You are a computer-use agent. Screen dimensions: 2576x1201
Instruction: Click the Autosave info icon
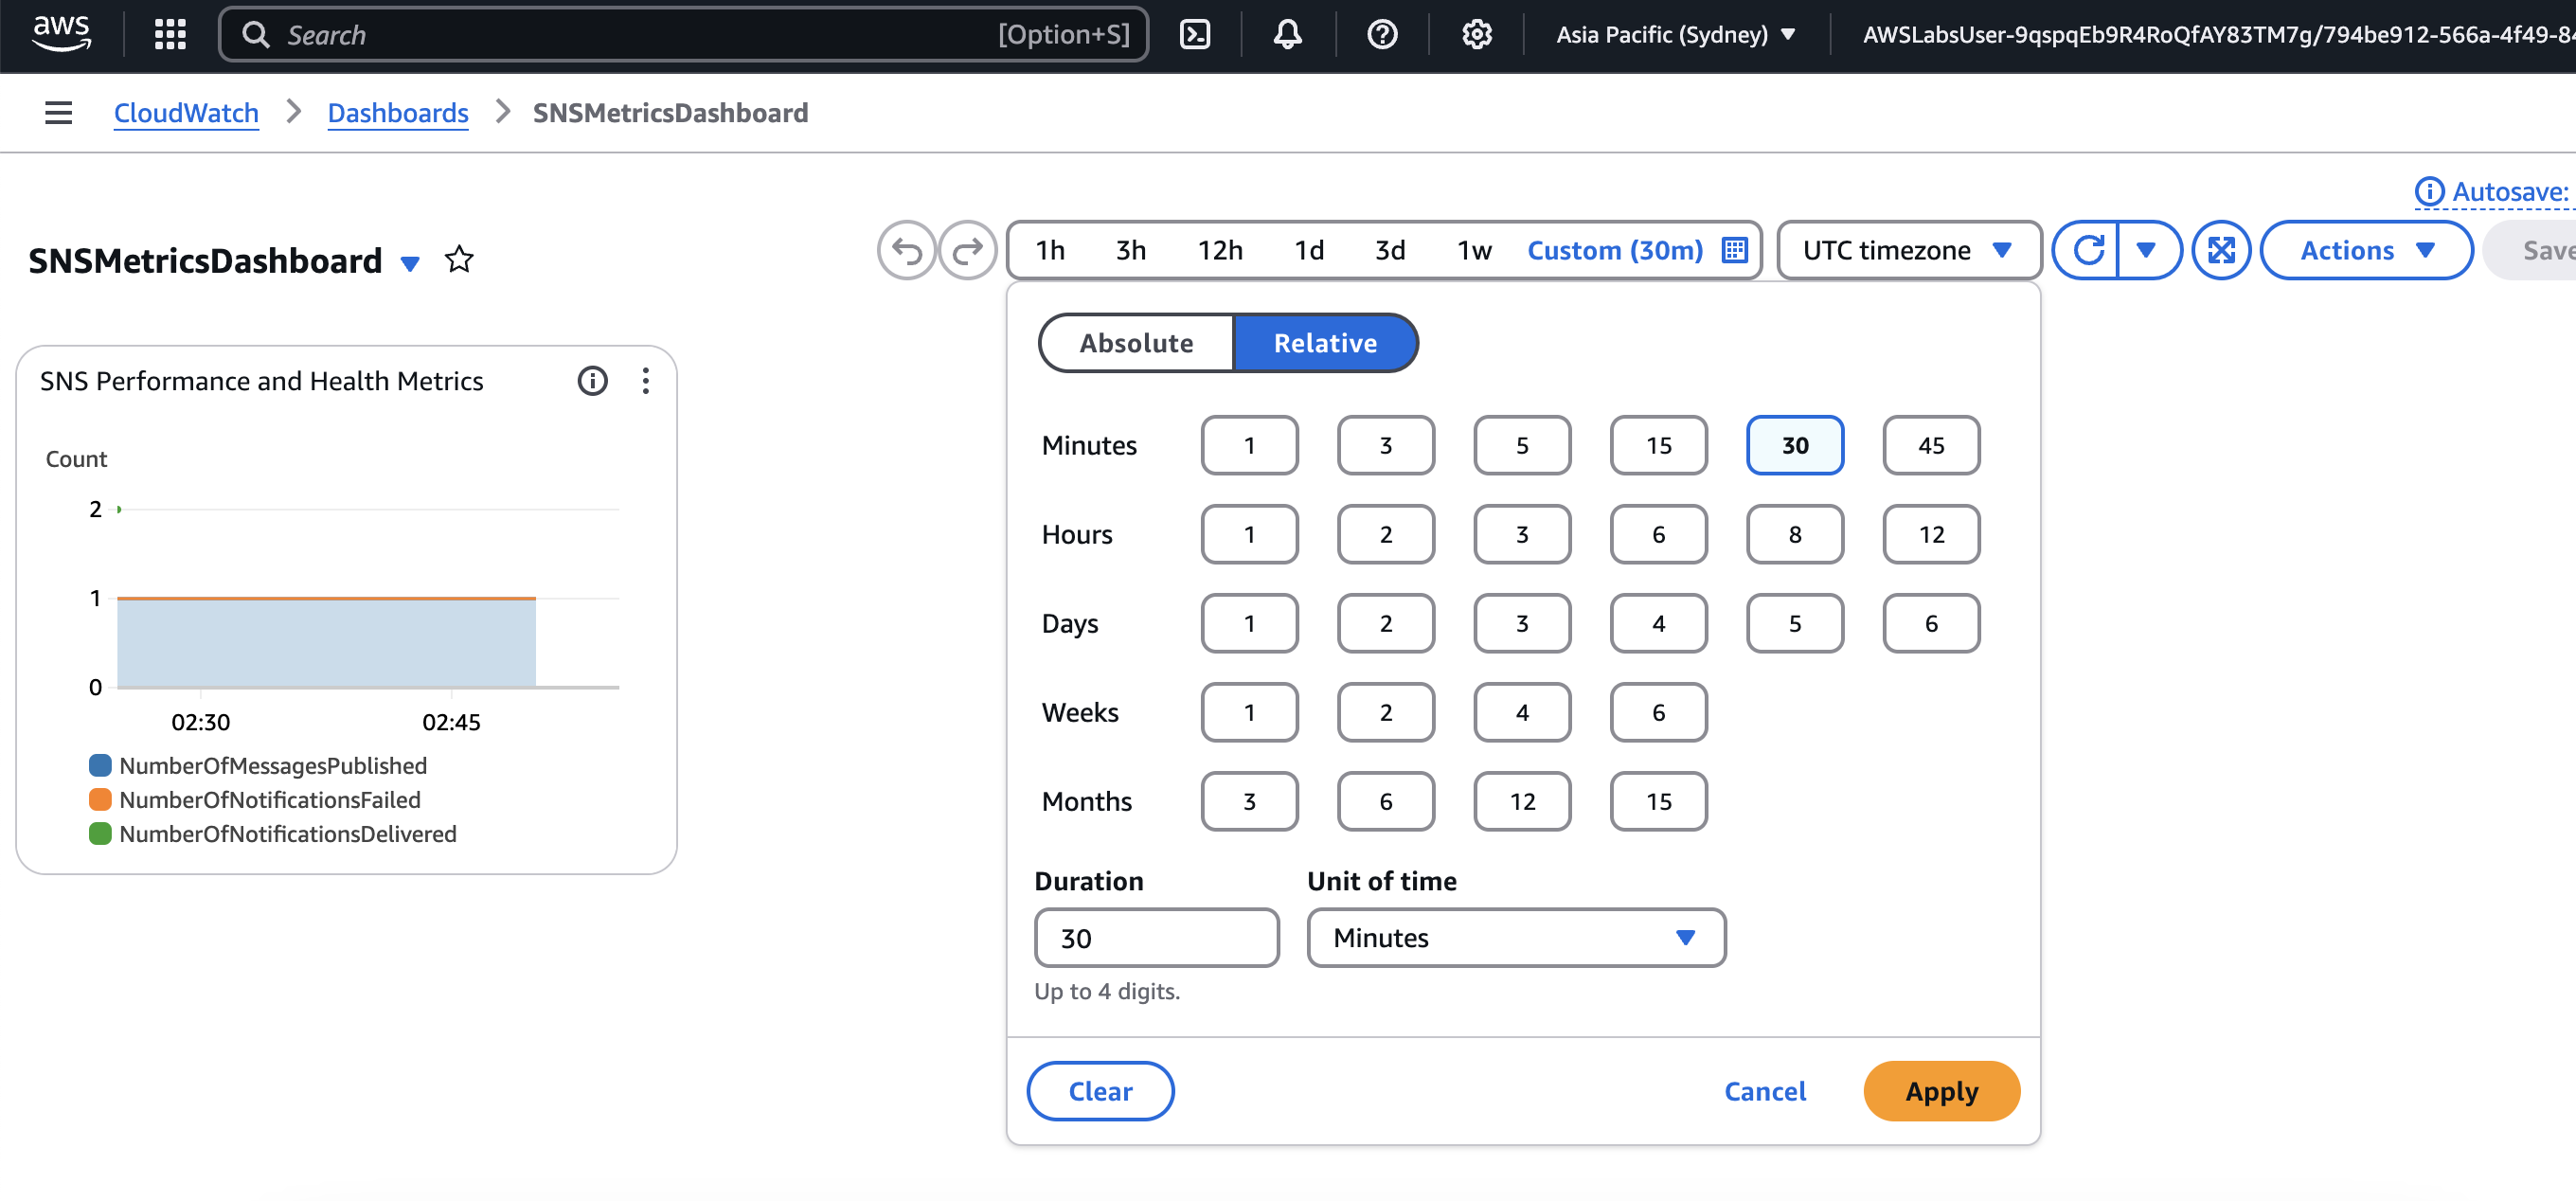[x=2429, y=191]
